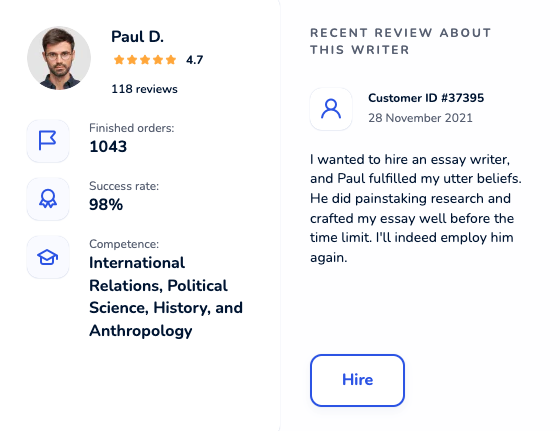Click the Recent Review About This Writer heading
560x431 pixels.
401,41
